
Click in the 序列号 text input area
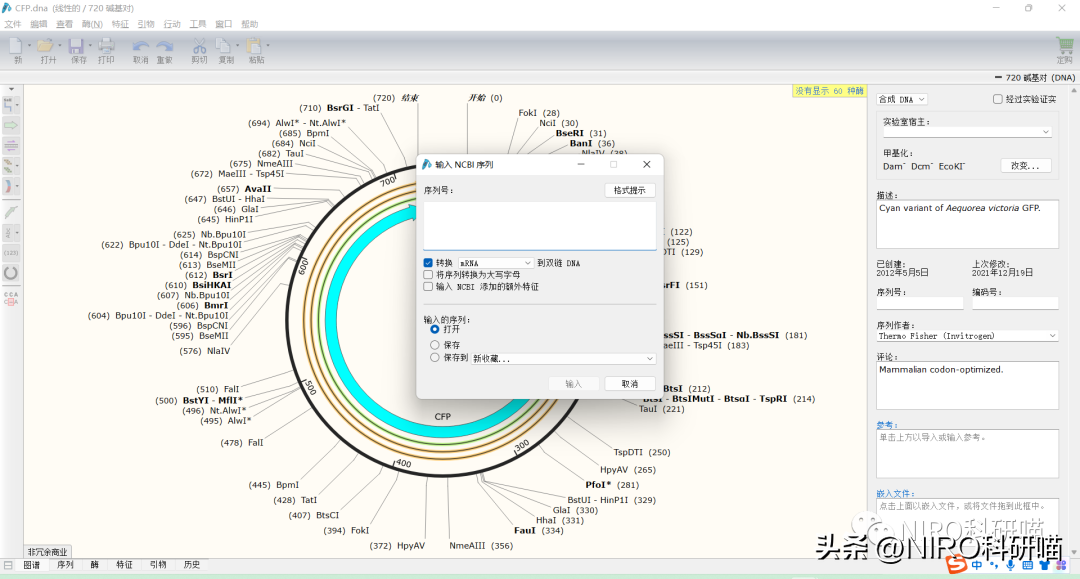pyautogui.click(x=539, y=225)
